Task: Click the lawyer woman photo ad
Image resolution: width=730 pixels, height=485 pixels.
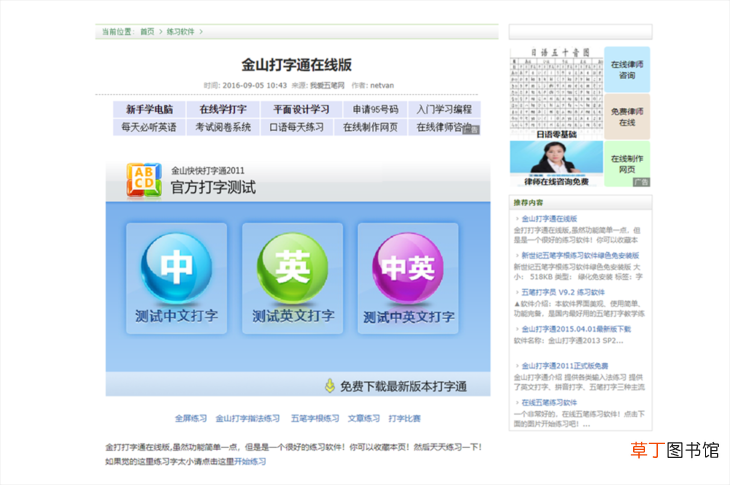Action: (556, 158)
